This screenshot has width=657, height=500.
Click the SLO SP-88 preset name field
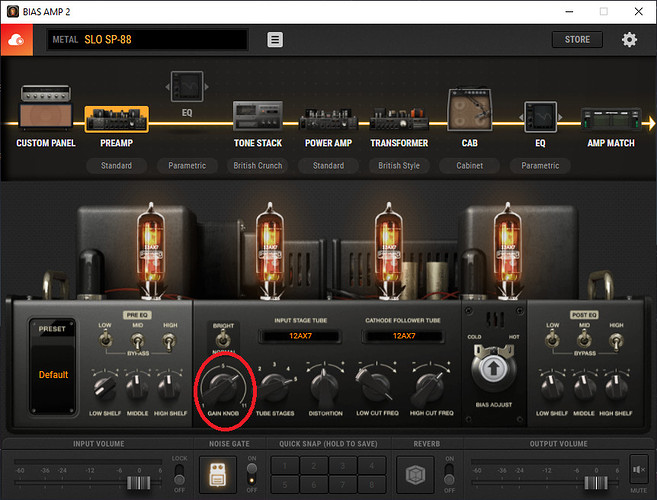click(x=147, y=40)
